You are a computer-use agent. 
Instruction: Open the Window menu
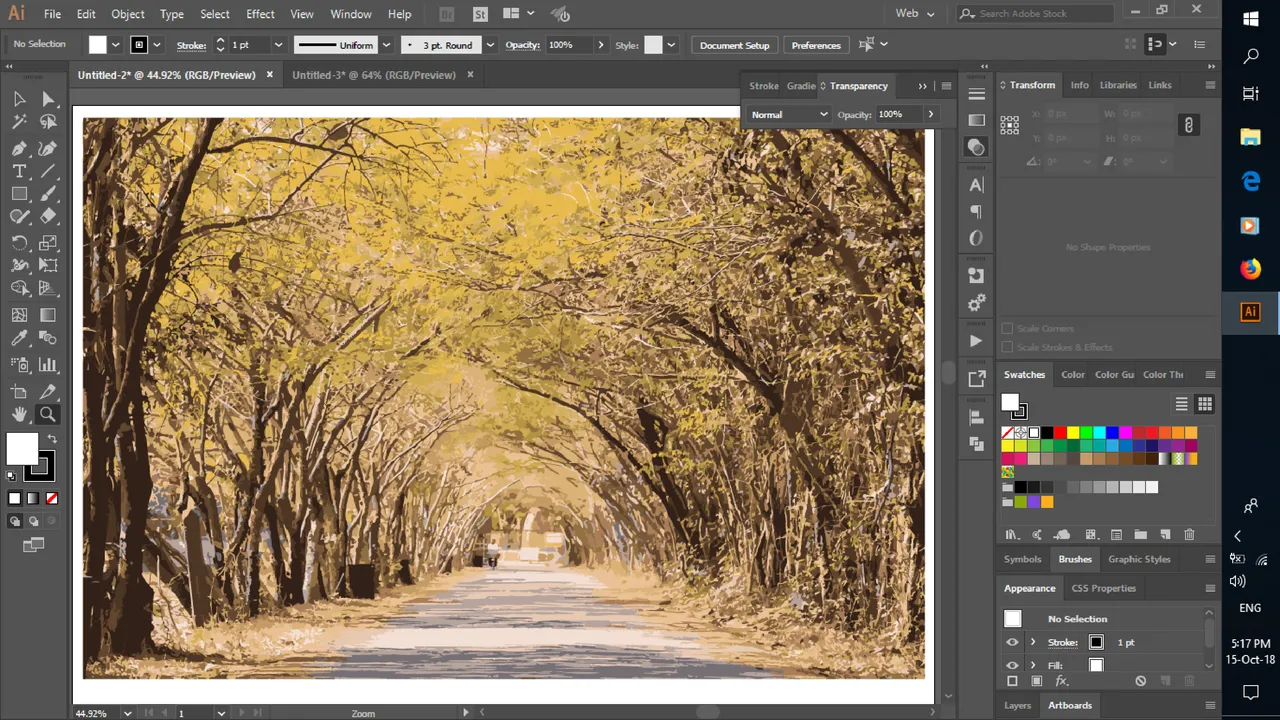click(x=351, y=14)
